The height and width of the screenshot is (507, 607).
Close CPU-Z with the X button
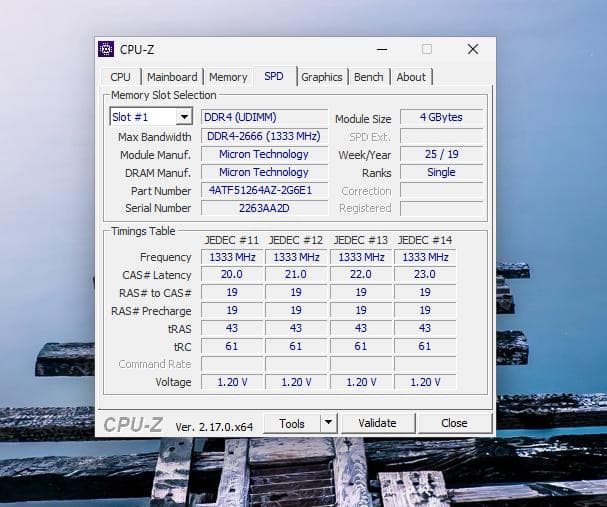pyautogui.click(x=473, y=49)
